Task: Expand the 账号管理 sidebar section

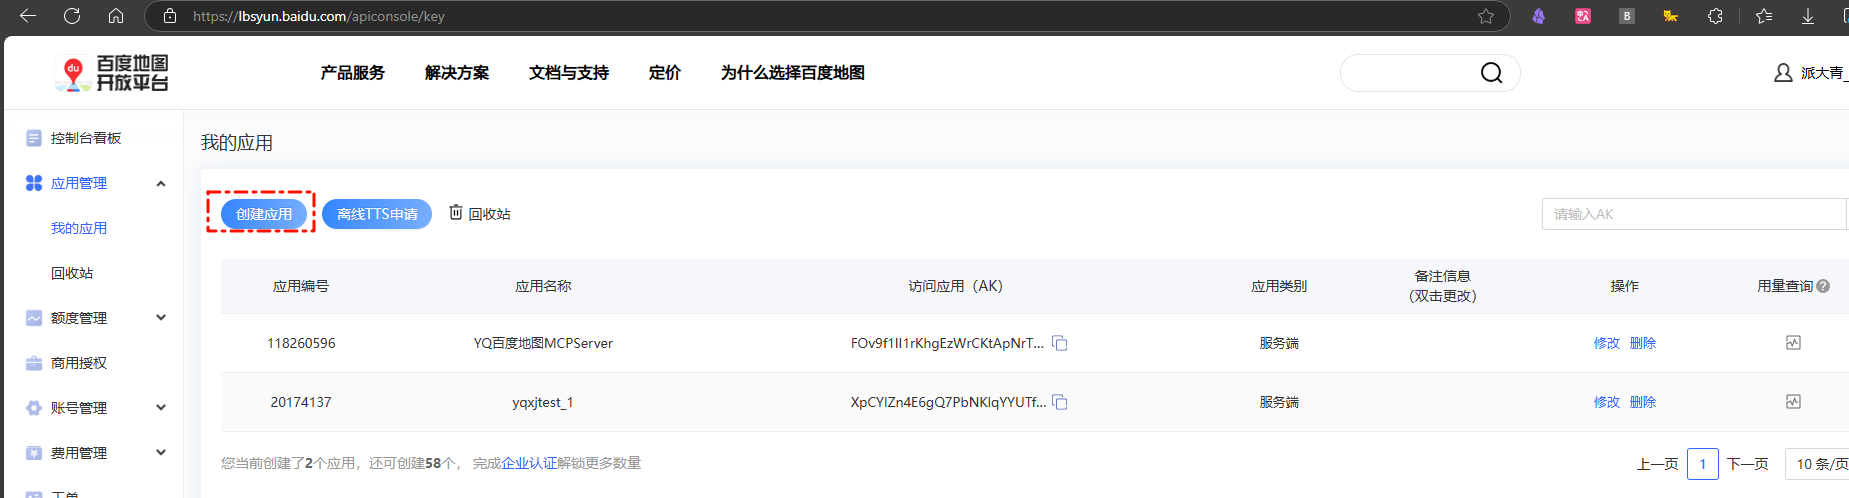Action: coord(161,408)
